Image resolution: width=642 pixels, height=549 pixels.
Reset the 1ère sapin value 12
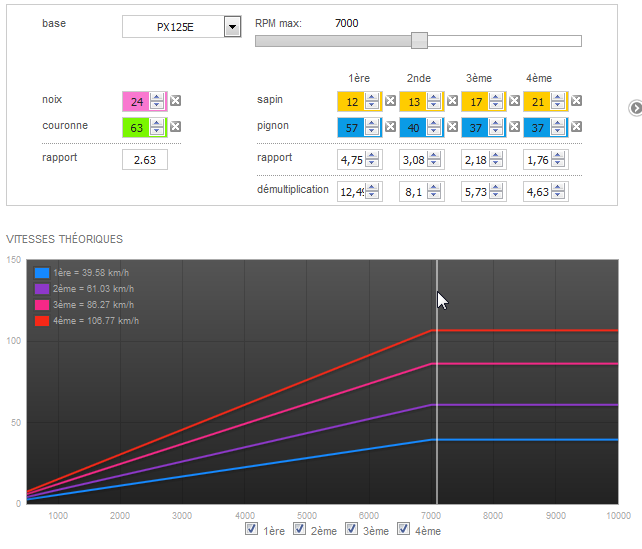click(390, 100)
